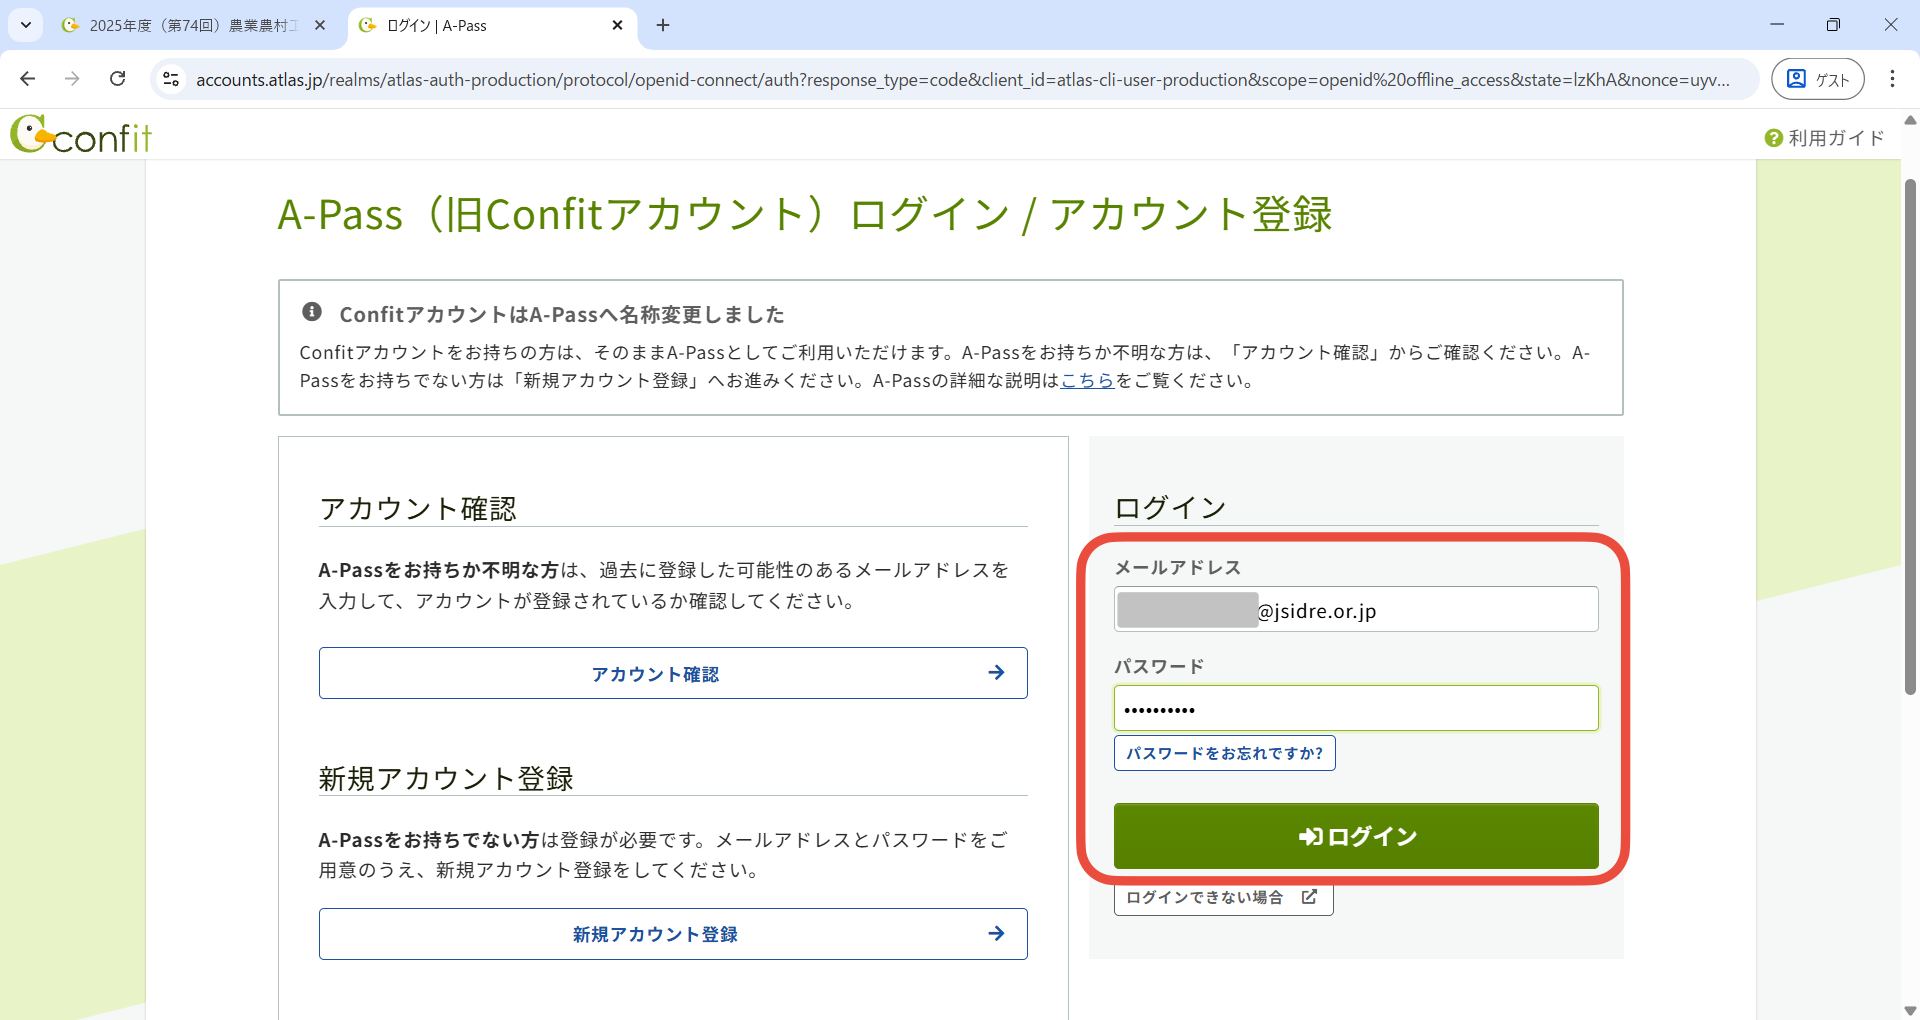The image size is (1920, 1020).
Task: Click the アカウント確認 section heading
Action: pos(418,508)
